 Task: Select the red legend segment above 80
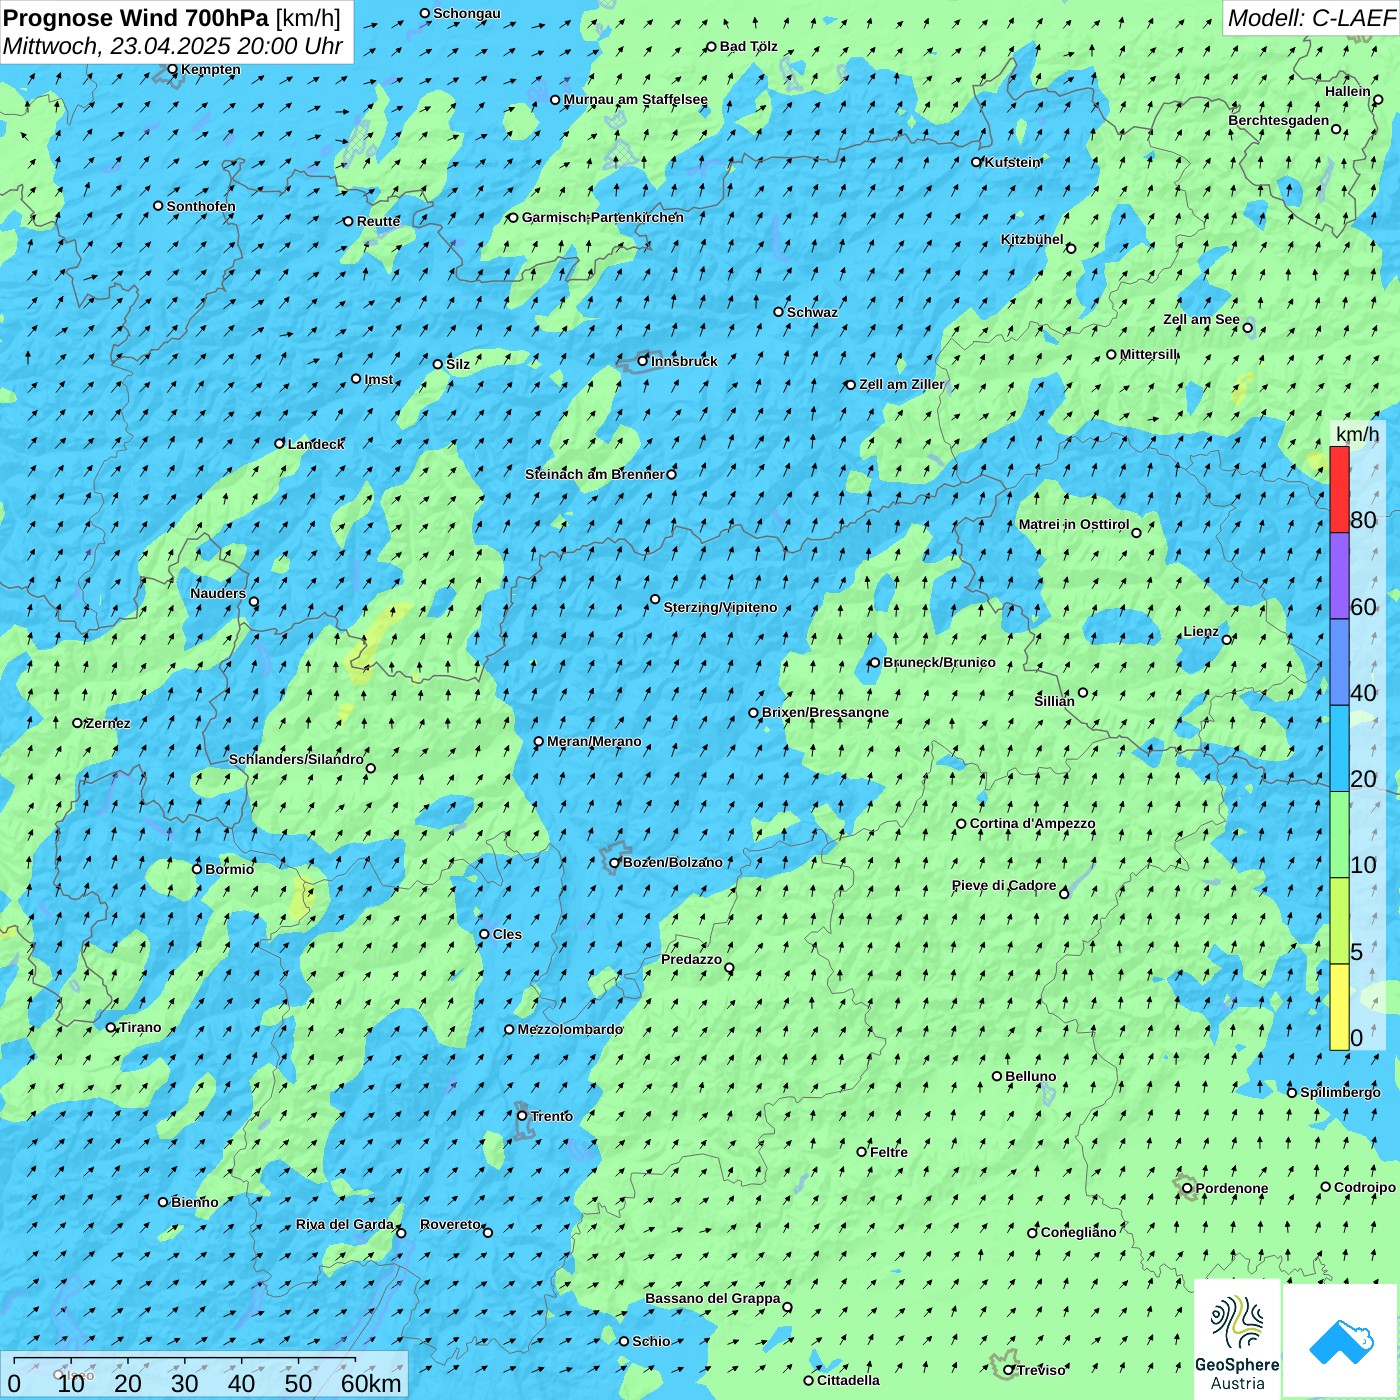[x=1339, y=489]
